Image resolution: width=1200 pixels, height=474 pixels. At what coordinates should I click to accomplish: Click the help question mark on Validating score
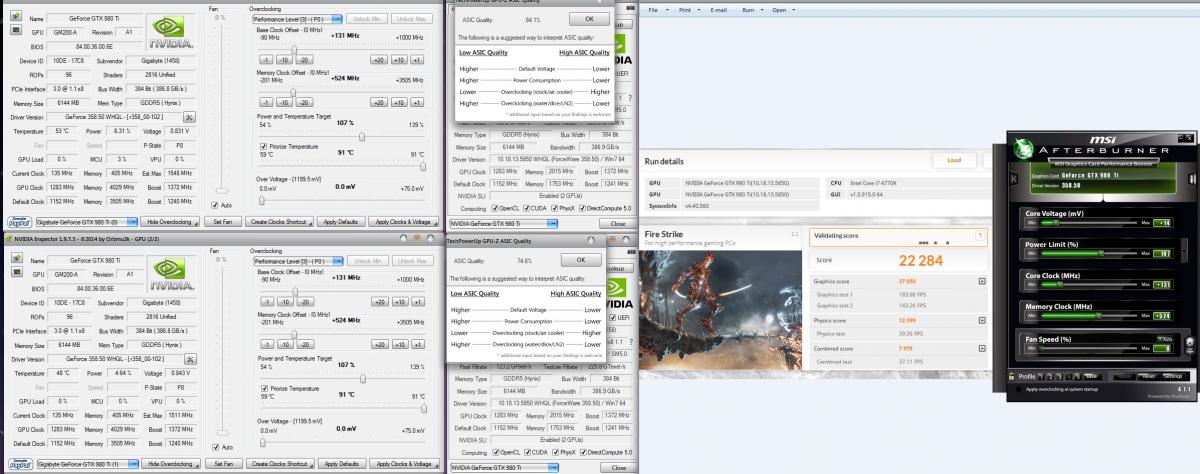[x=981, y=236]
